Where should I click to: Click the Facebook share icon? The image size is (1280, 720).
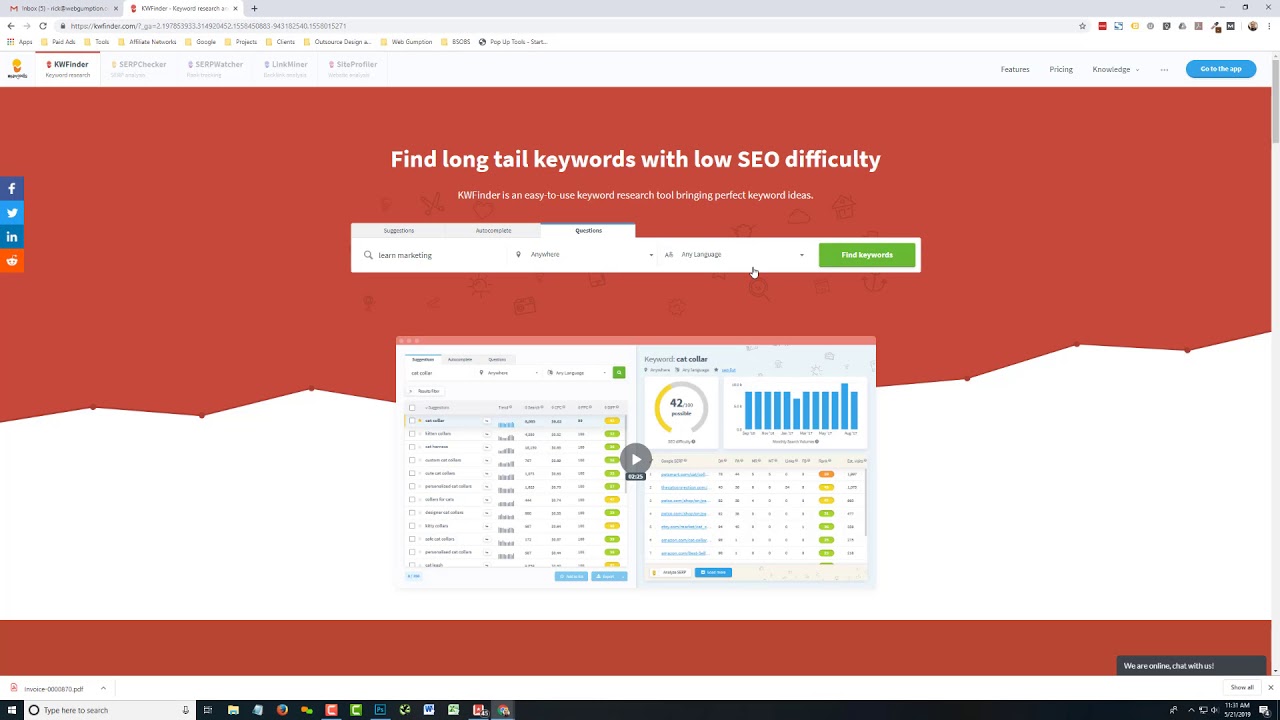pos(12,188)
